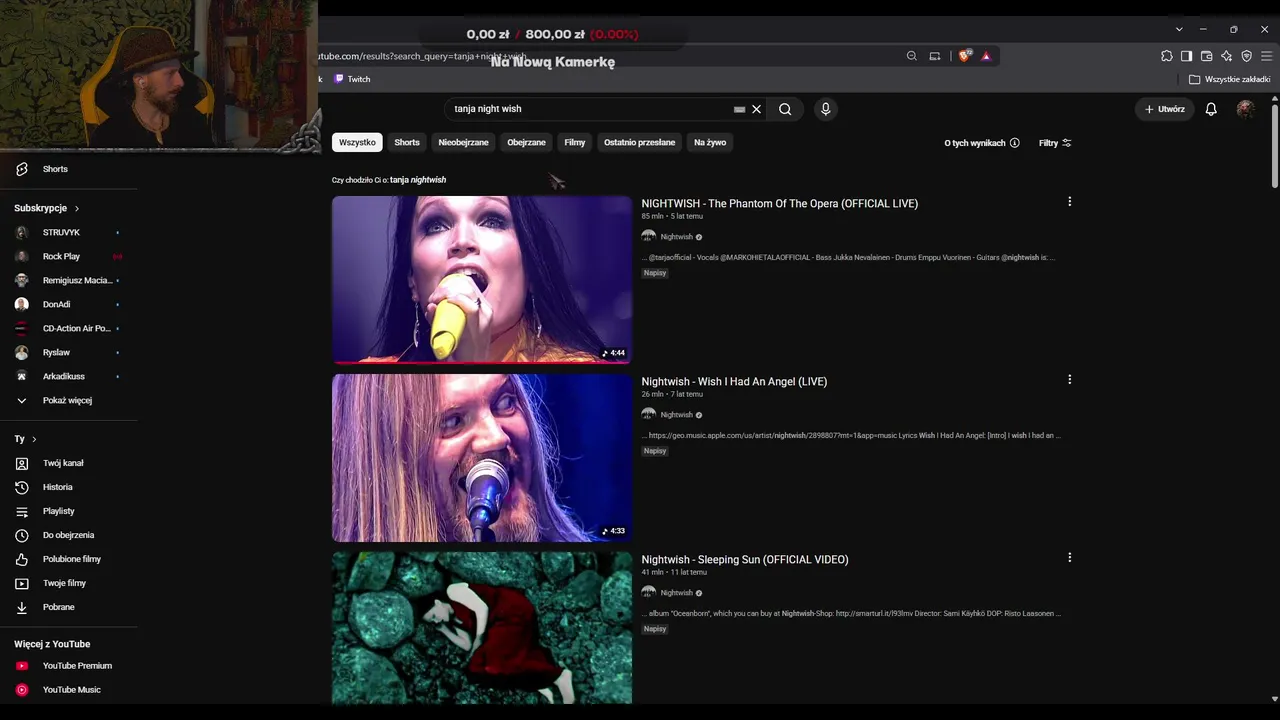Image resolution: width=1280 pixels, height=720 pixels.
Task: Open the Brave VPN shield icon
Action: click(1246, 56)
